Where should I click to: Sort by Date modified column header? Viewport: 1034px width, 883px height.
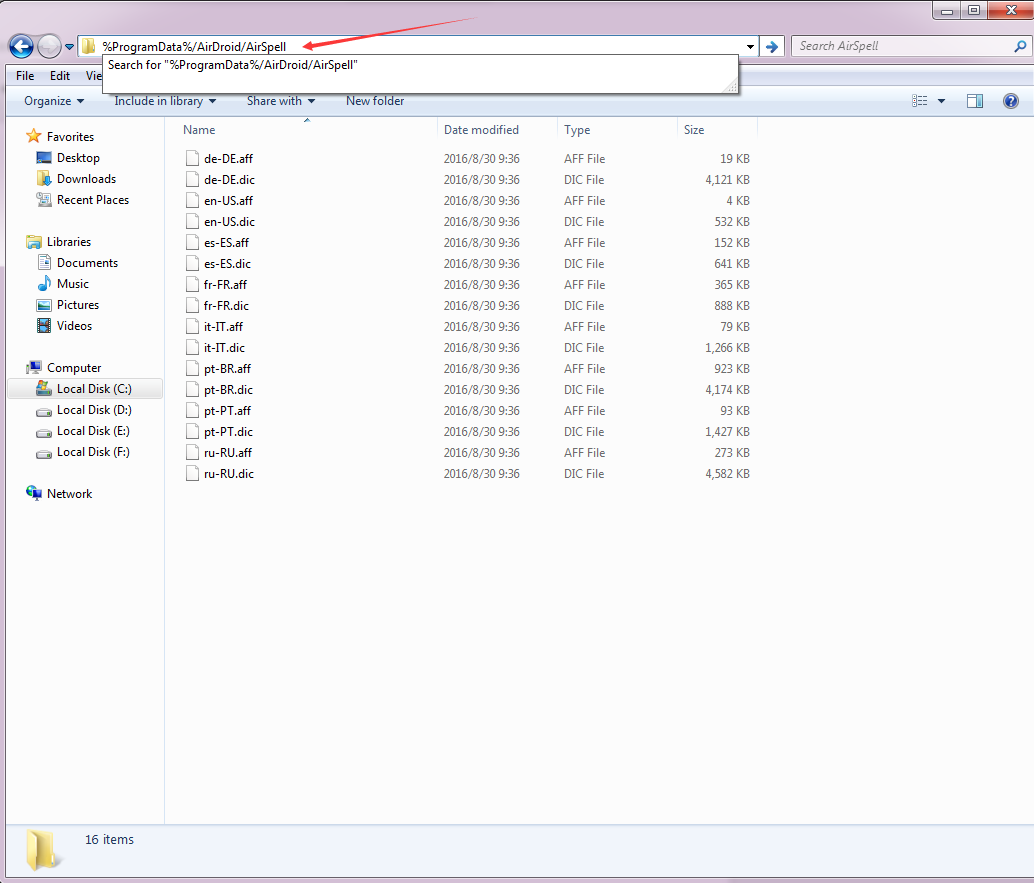click(481, 130)
